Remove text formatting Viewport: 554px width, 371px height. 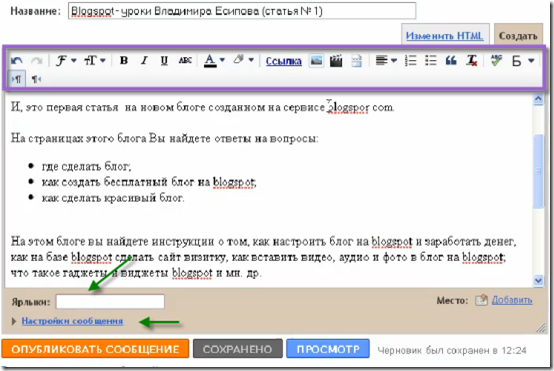(x=471, y=61)
